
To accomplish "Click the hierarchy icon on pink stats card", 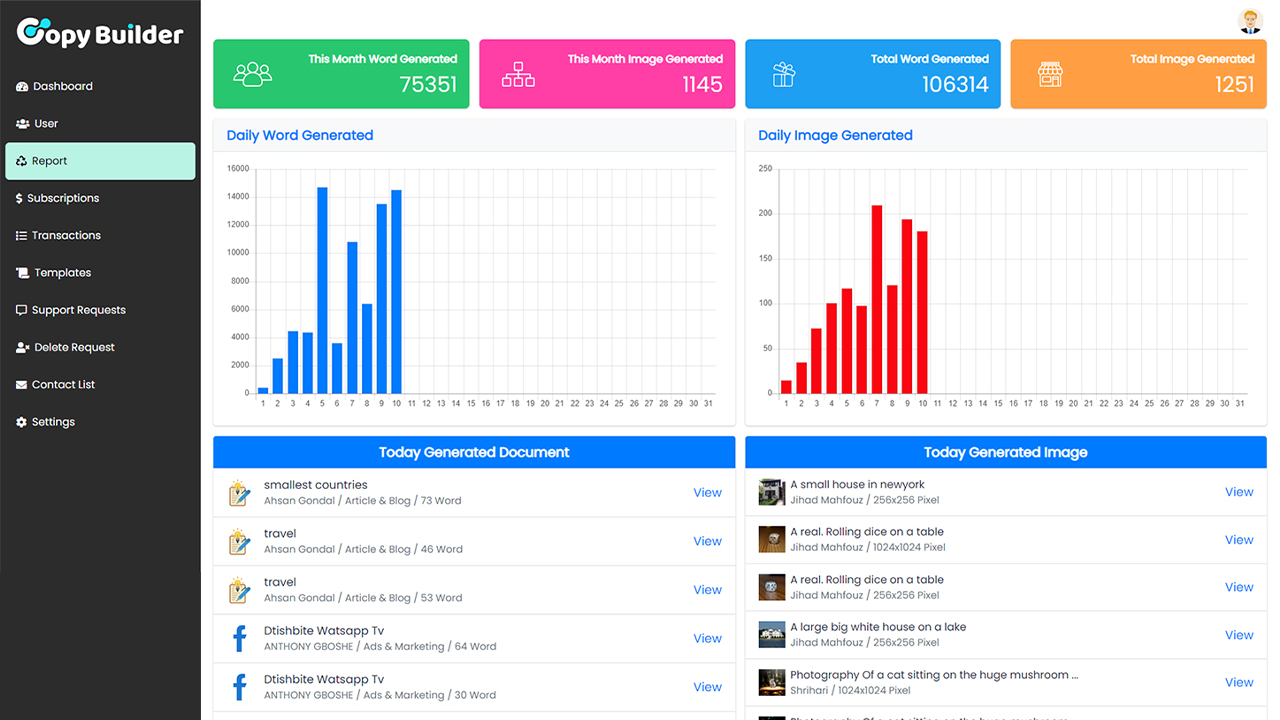I will tap(518, 74).
